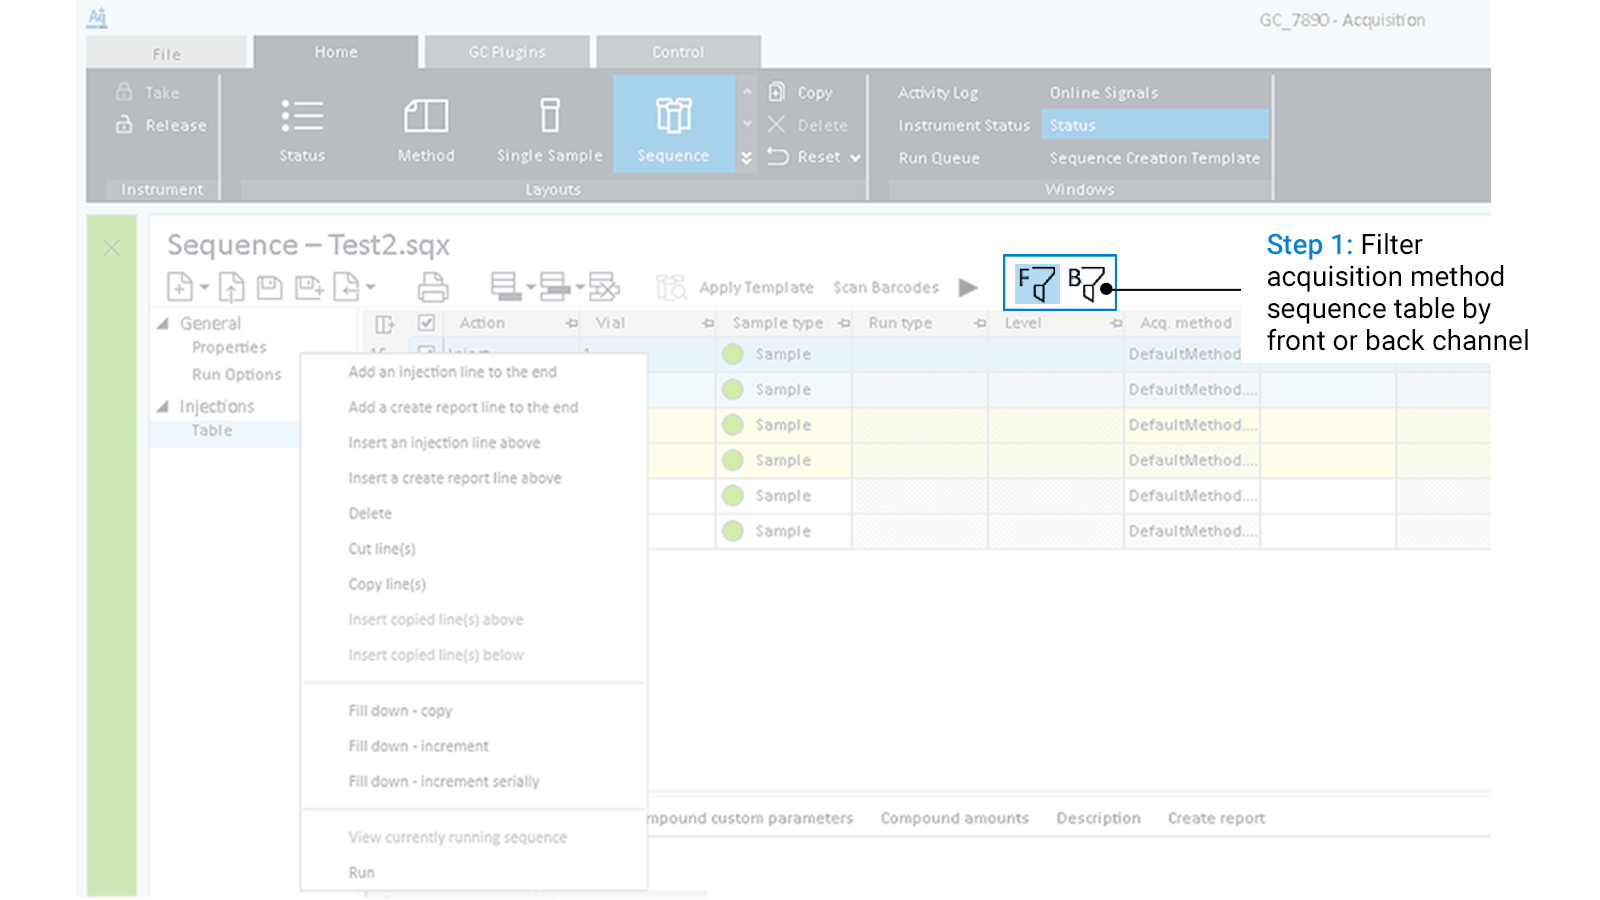Collapse the Injections tree node

(x=165, y=406)
